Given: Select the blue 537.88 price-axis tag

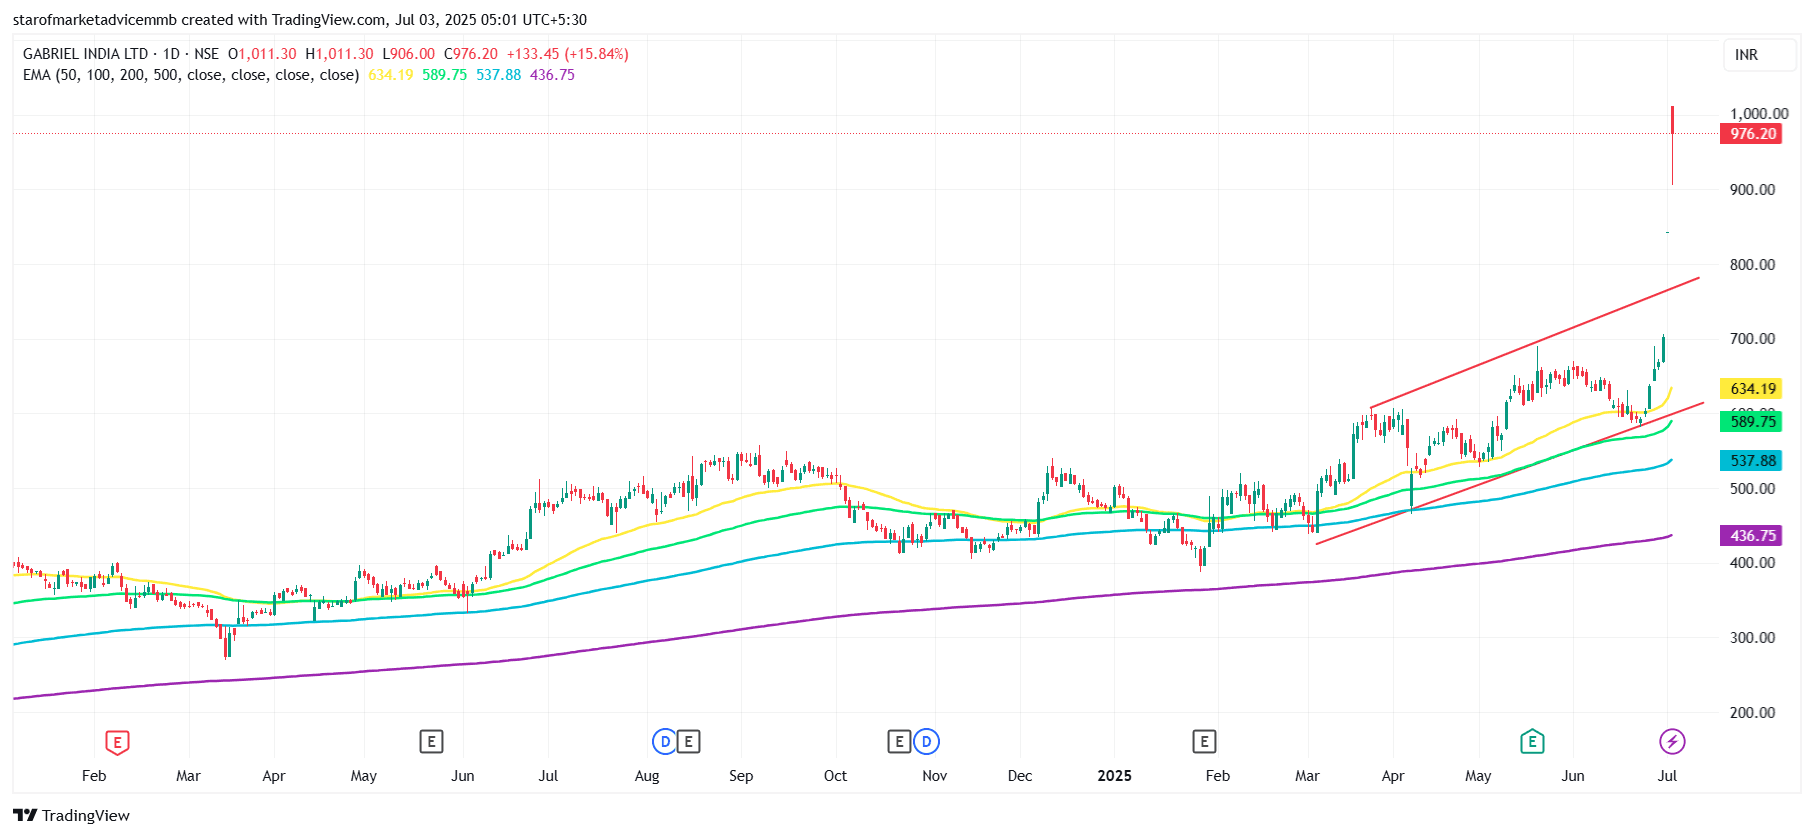Looking at the screenshot, I should point(1751,461).
